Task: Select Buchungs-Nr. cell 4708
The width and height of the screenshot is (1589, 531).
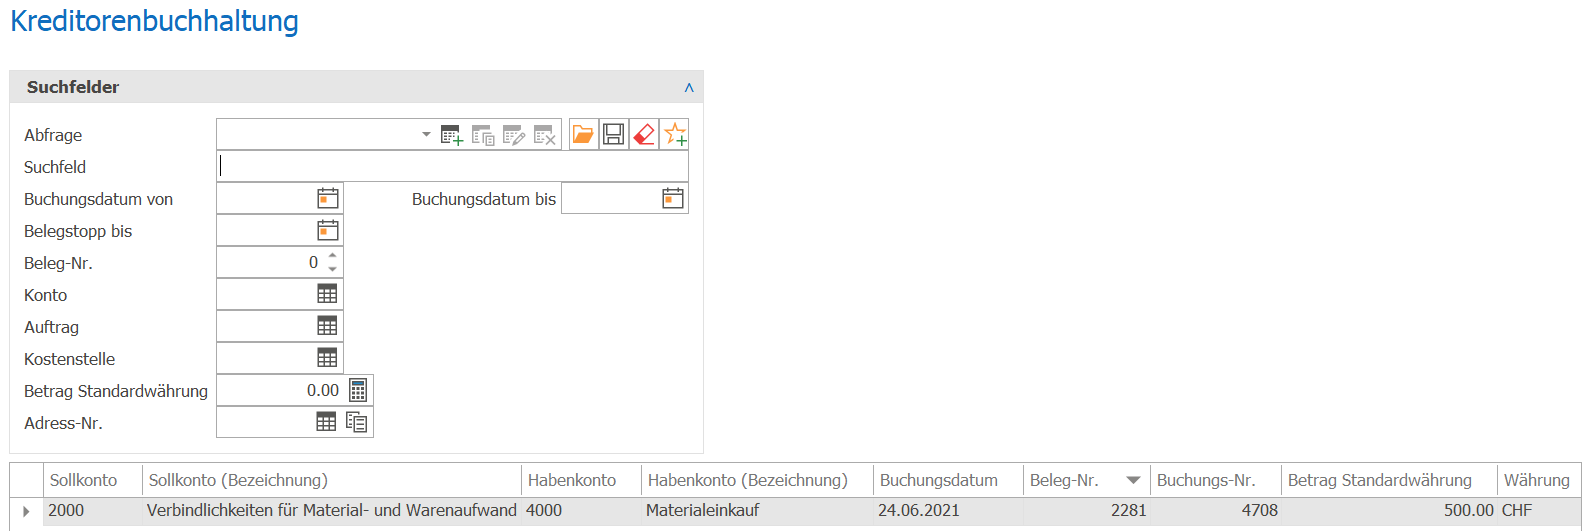Action: pyautogui.click(x=1215, y=510)
